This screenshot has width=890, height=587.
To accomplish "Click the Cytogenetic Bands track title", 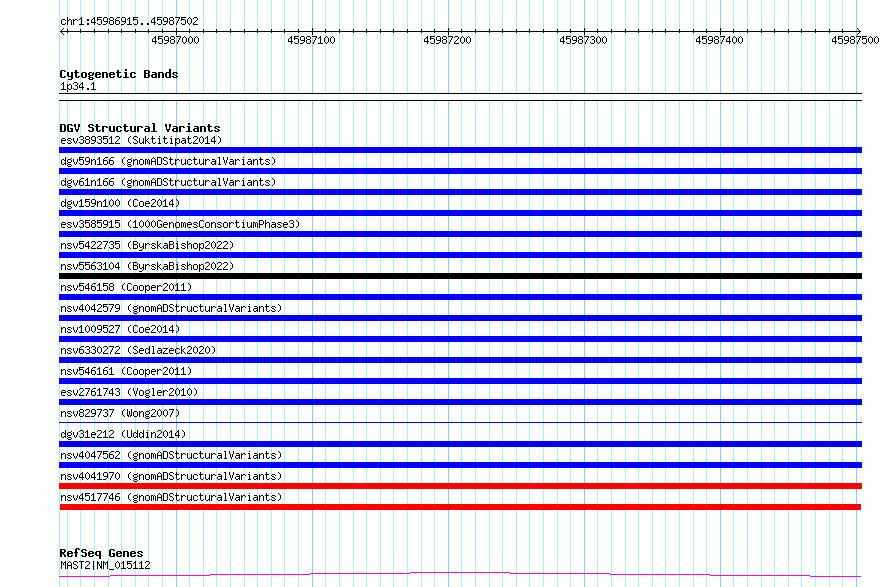I will (x=119, y=74).
